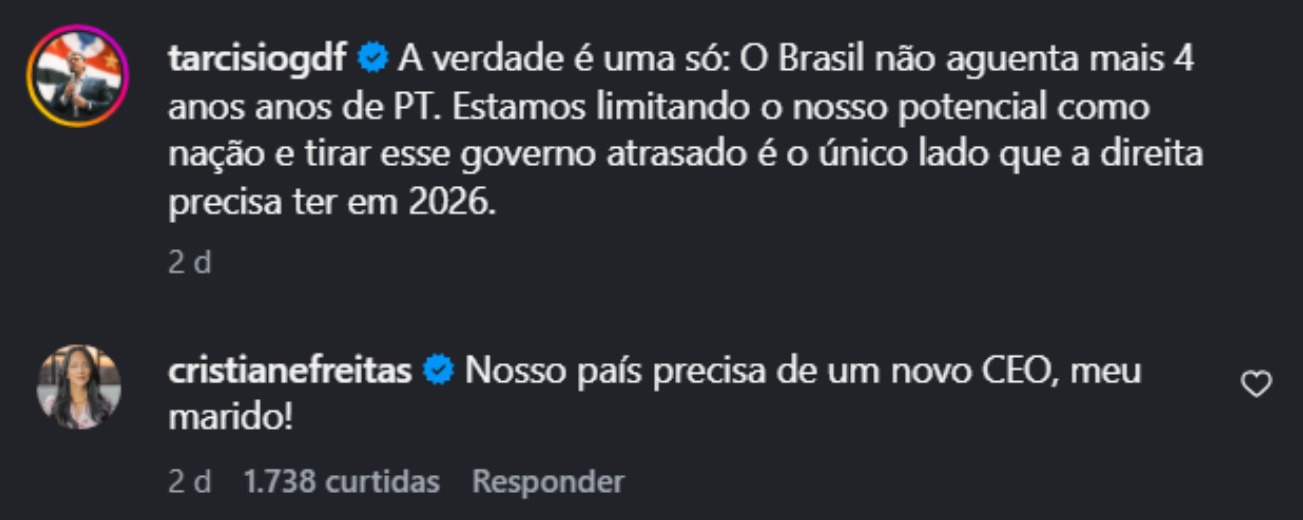Click the 2 d timestamp beside curtidas
This screenshot has width=1303, height=520.
click(x=189, y=482)
